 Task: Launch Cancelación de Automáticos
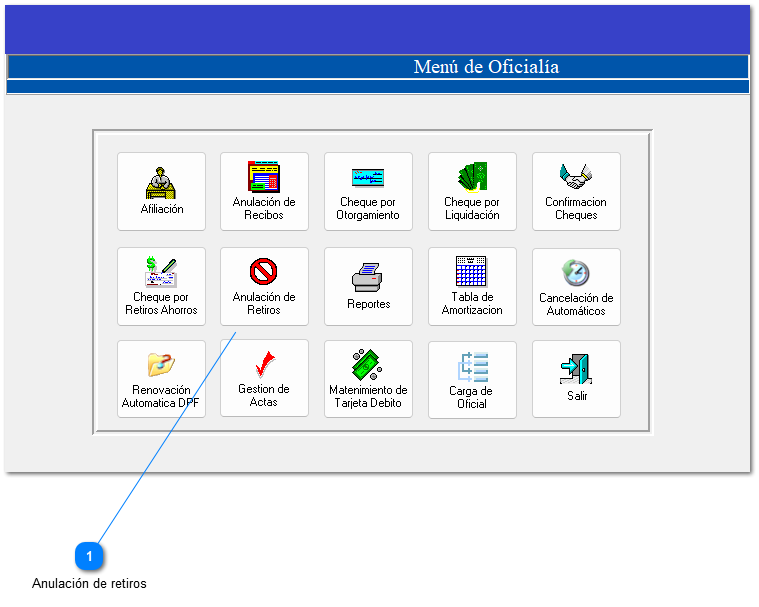point(576,286)
